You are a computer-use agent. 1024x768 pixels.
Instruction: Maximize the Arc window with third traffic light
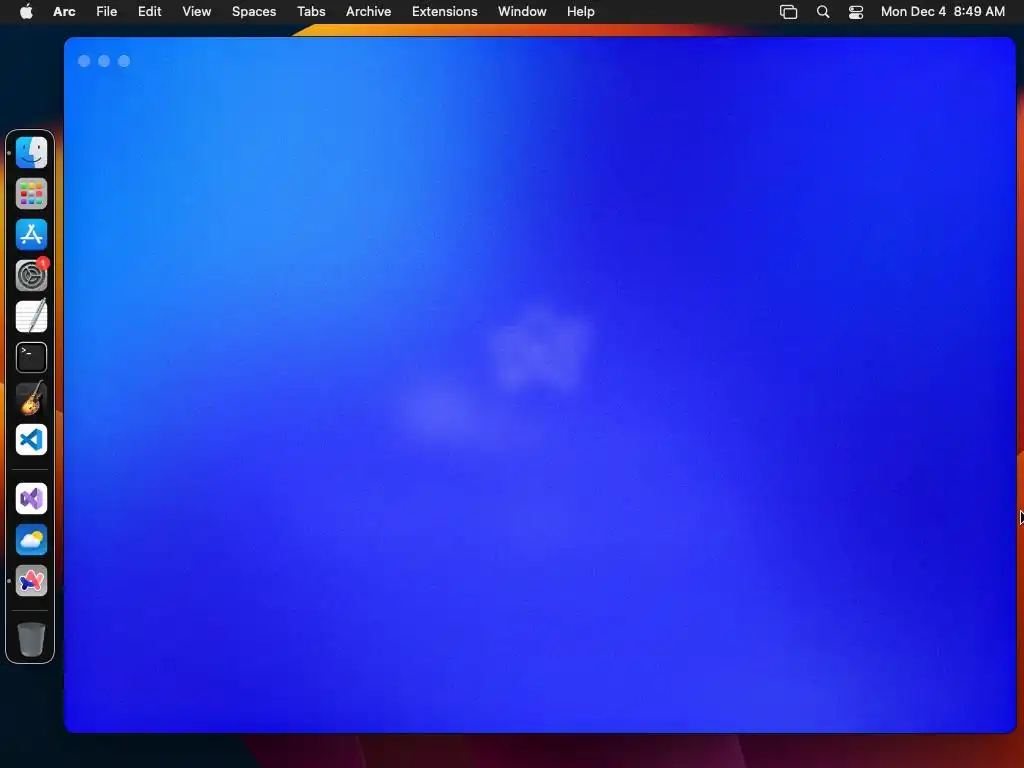[x=124, y=61]
